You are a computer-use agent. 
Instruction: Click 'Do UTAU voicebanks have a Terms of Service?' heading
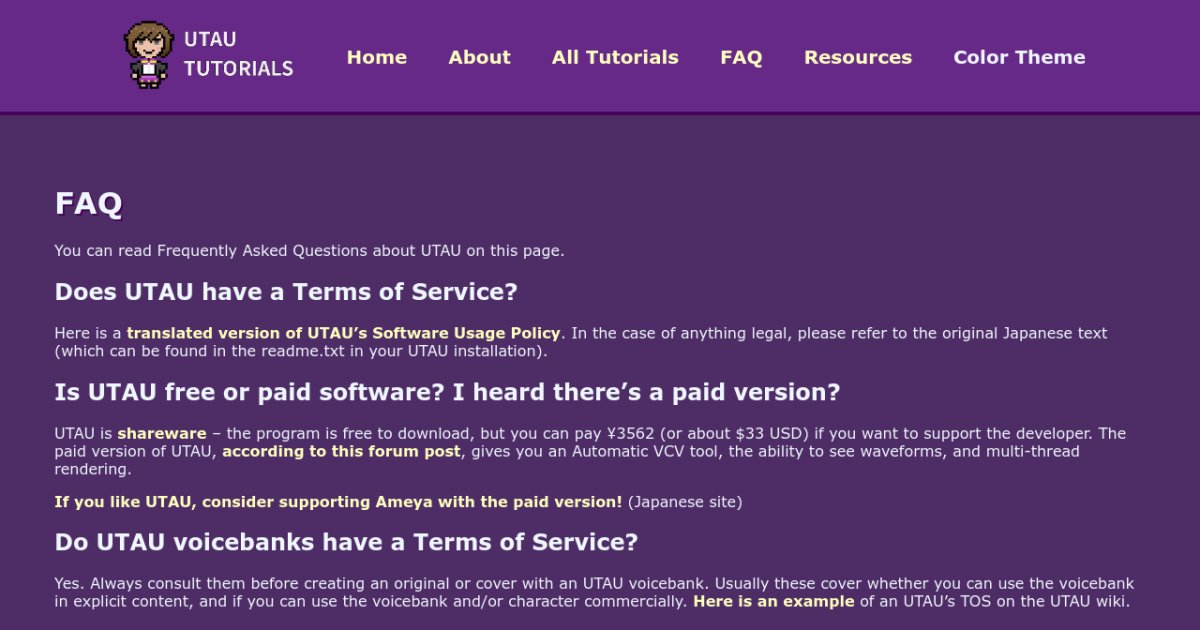(x=346, y=542)
